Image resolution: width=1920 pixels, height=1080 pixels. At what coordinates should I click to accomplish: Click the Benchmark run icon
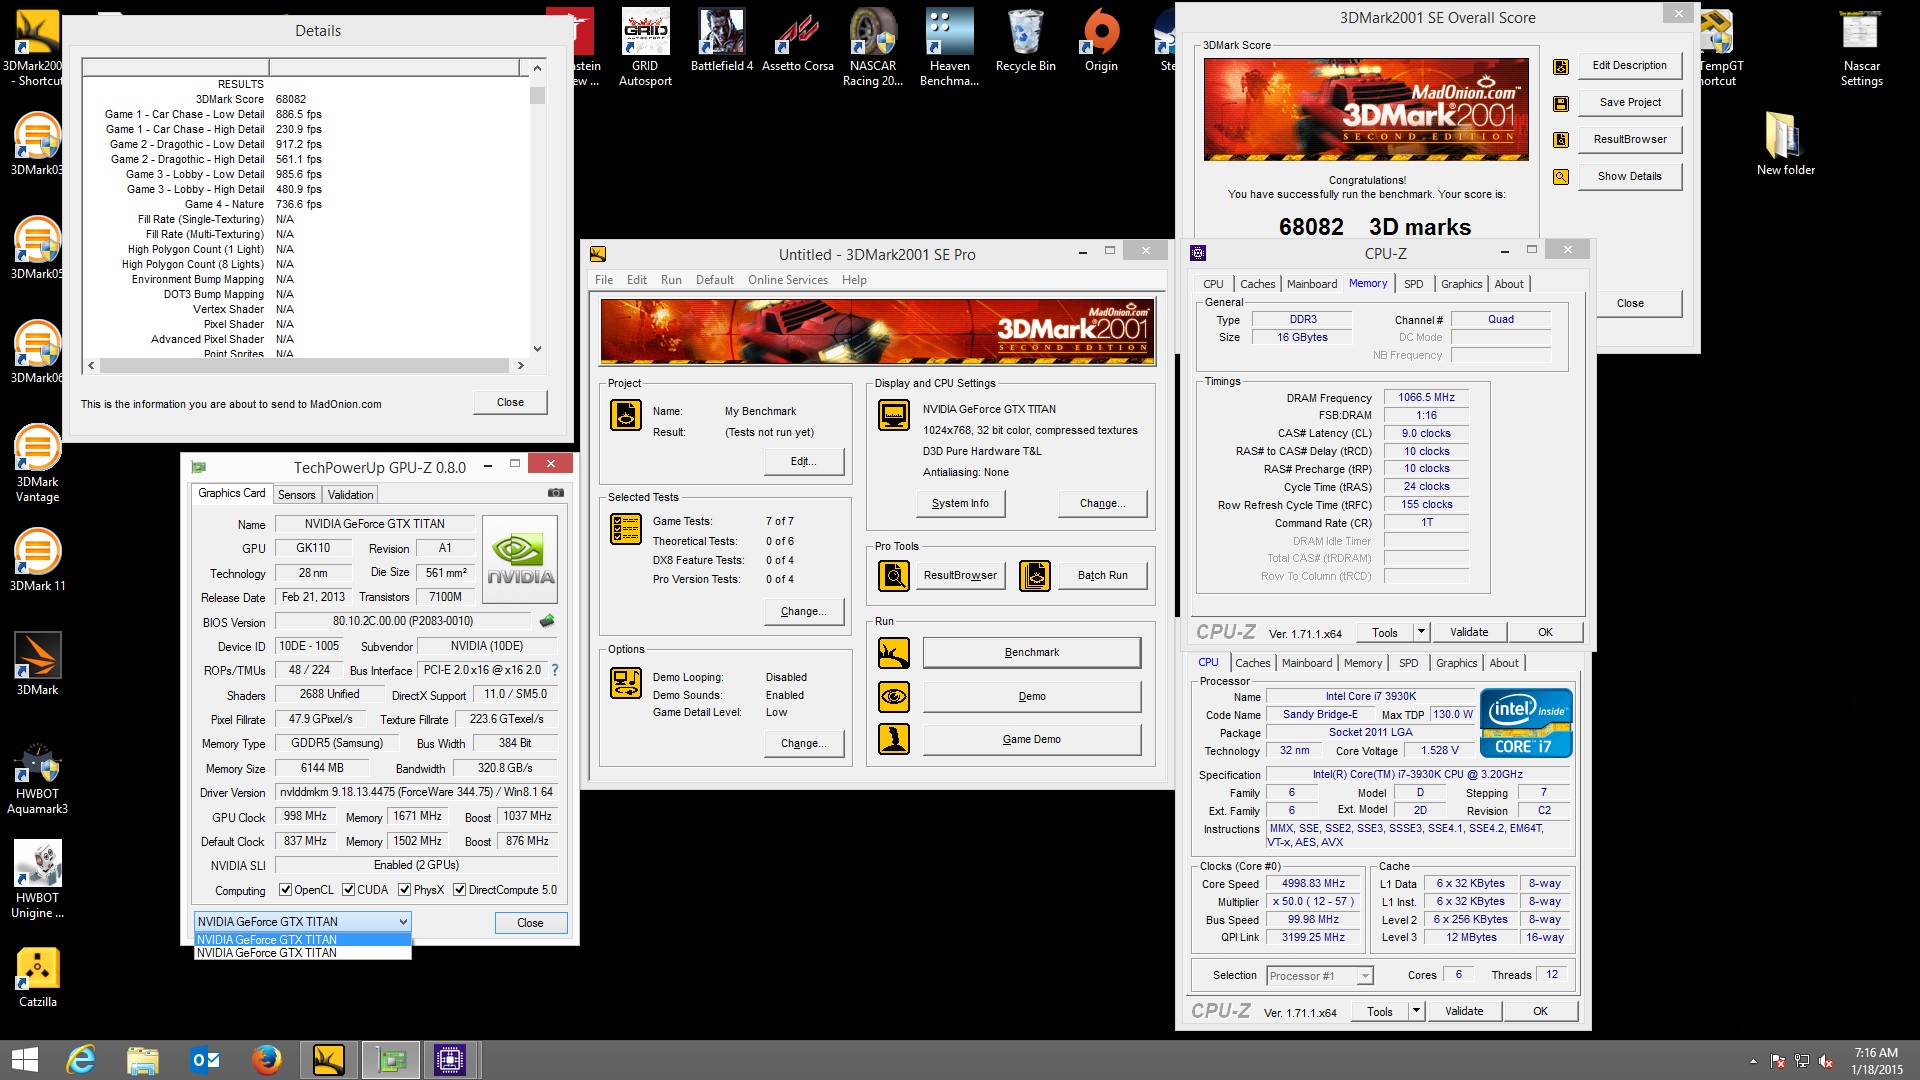click(x=894, y=653)
